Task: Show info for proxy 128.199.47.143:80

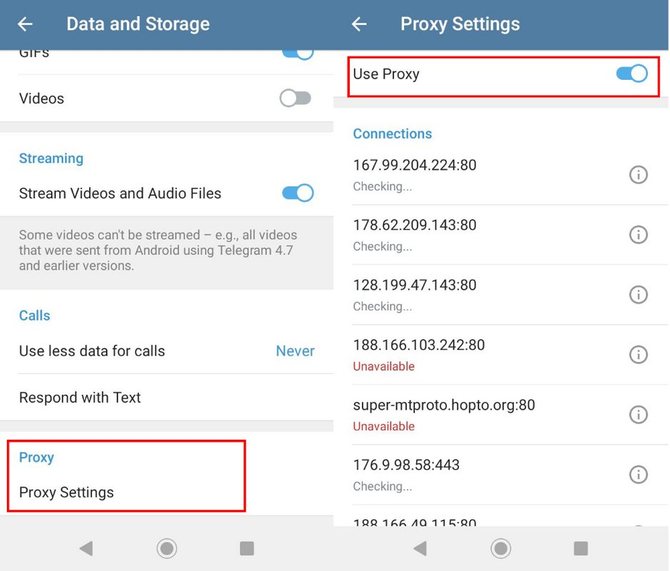Action: tap(638, 295)
